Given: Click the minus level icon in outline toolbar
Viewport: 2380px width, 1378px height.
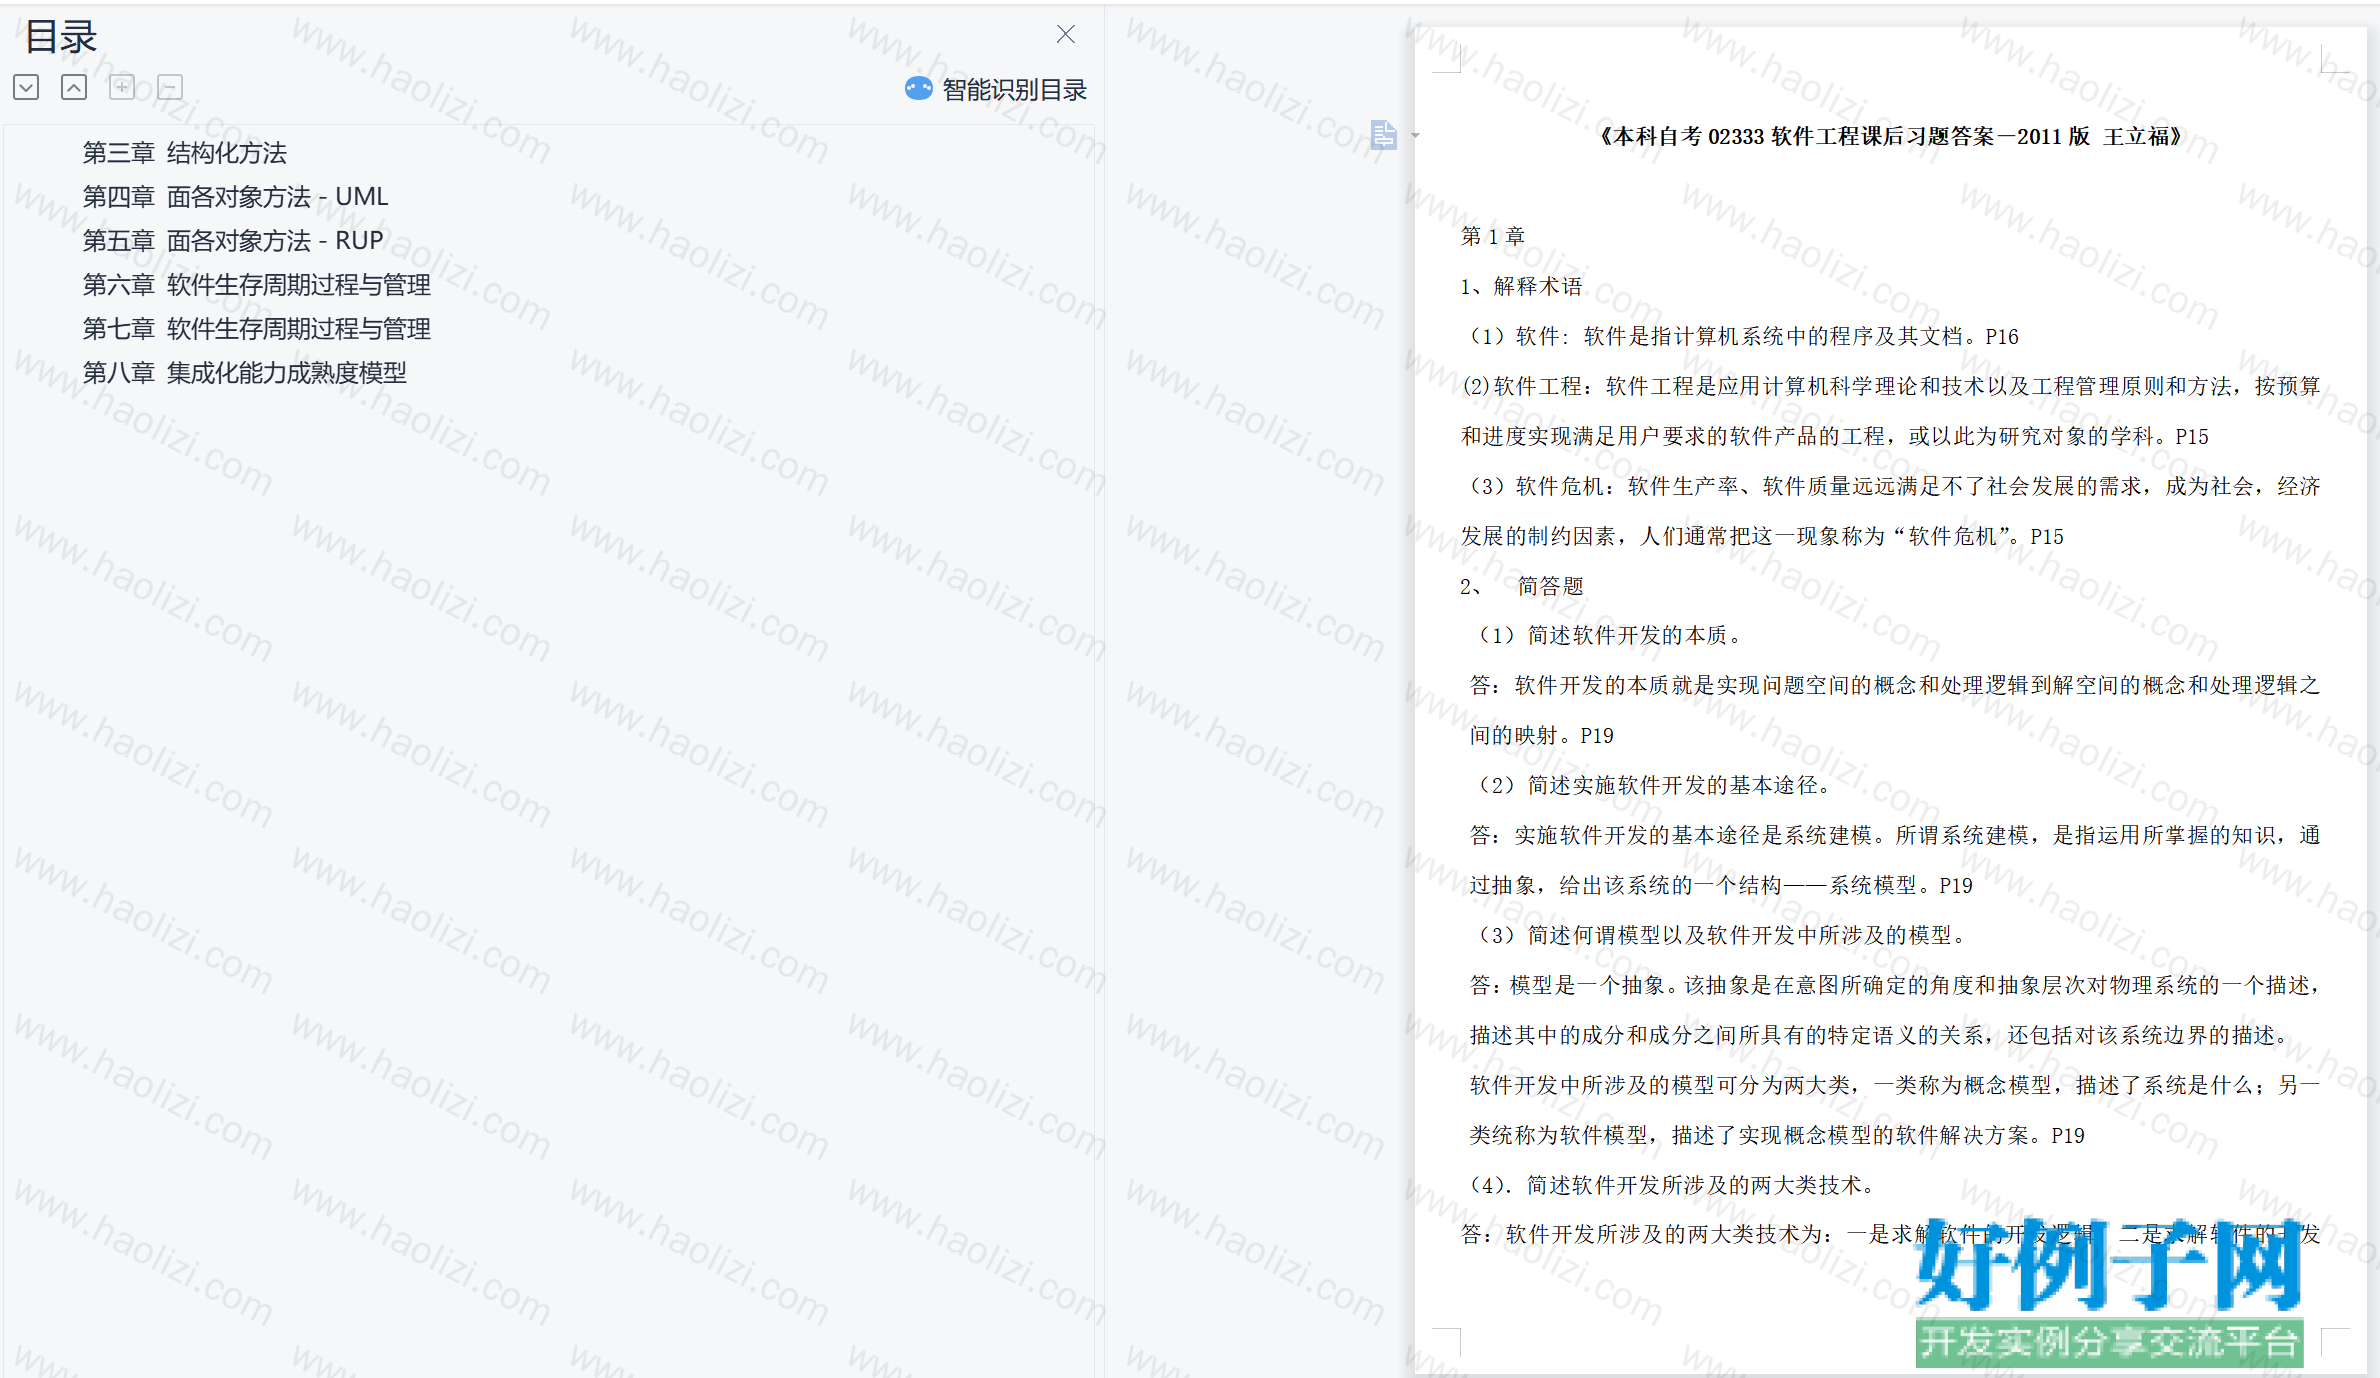Looking at the screenshot, I should 170,87.
